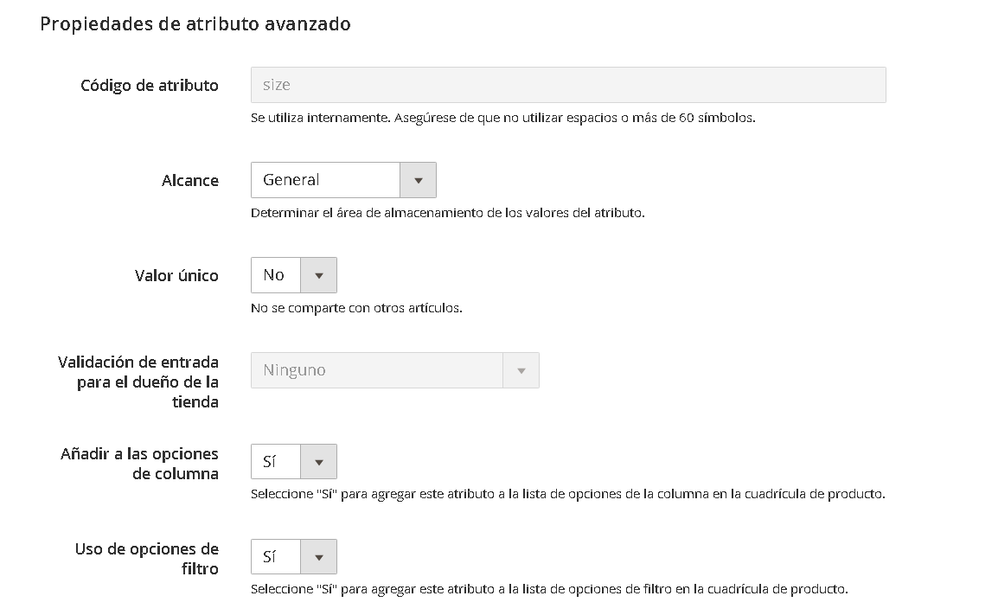The image size is (998, 616).
Task: Open the Alcance dropdown showing General
Action: click(326, 180)
